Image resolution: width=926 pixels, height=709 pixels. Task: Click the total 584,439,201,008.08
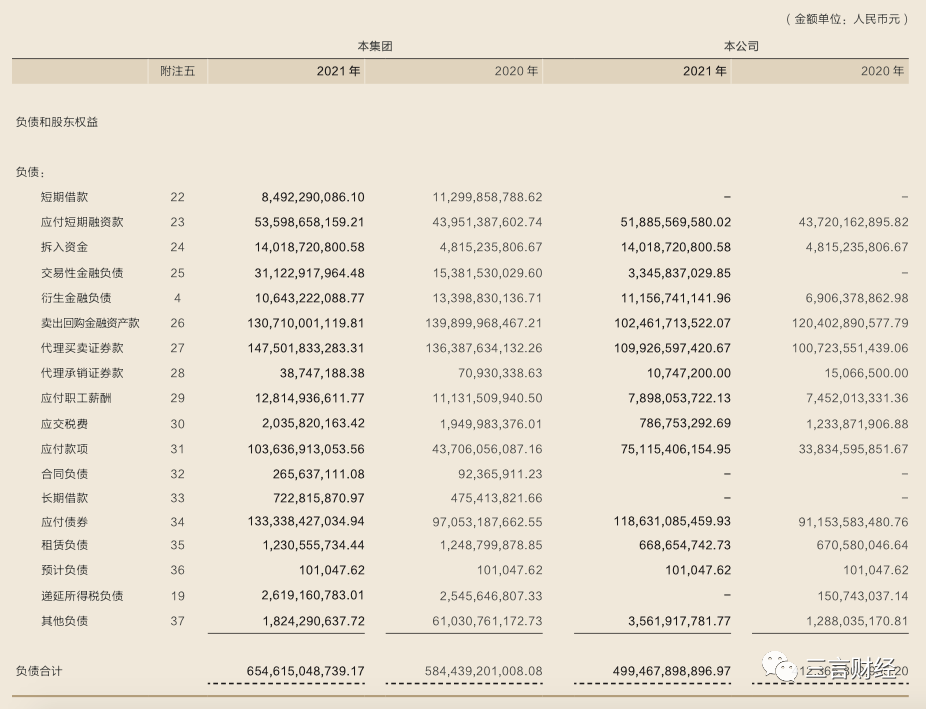(484, 671)
